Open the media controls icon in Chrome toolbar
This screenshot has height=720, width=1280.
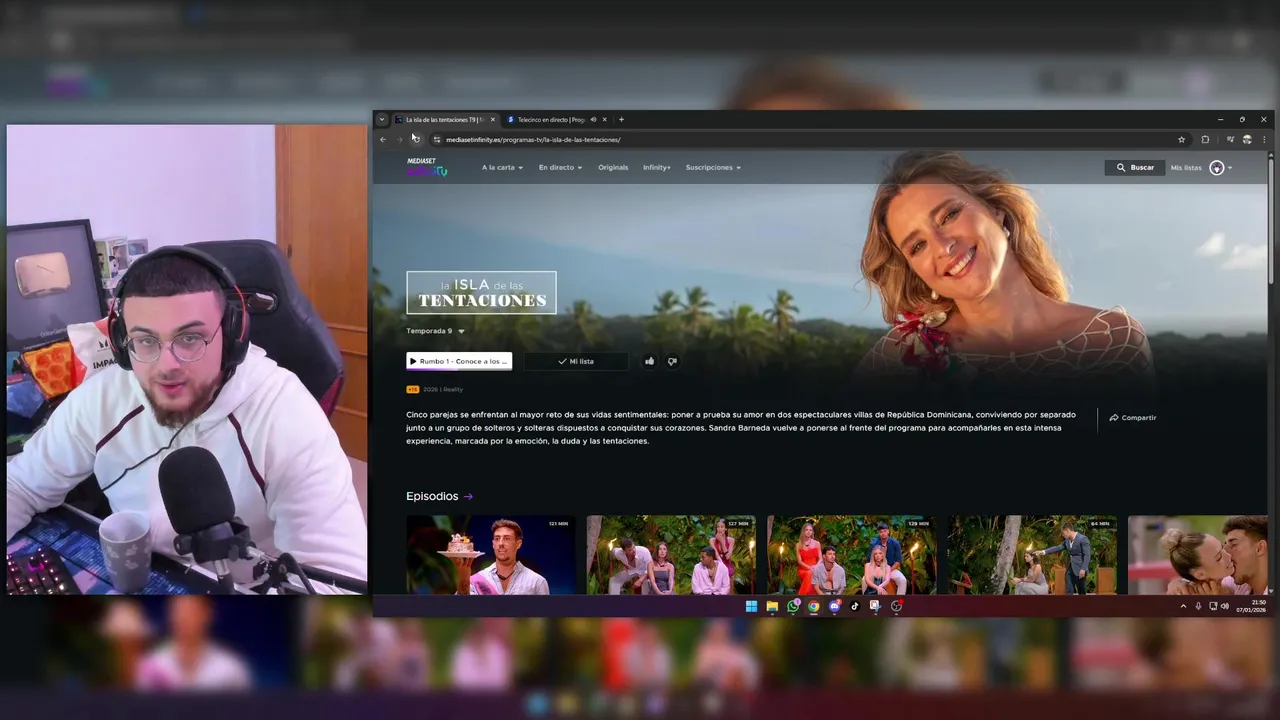(x=1231, y=140)
